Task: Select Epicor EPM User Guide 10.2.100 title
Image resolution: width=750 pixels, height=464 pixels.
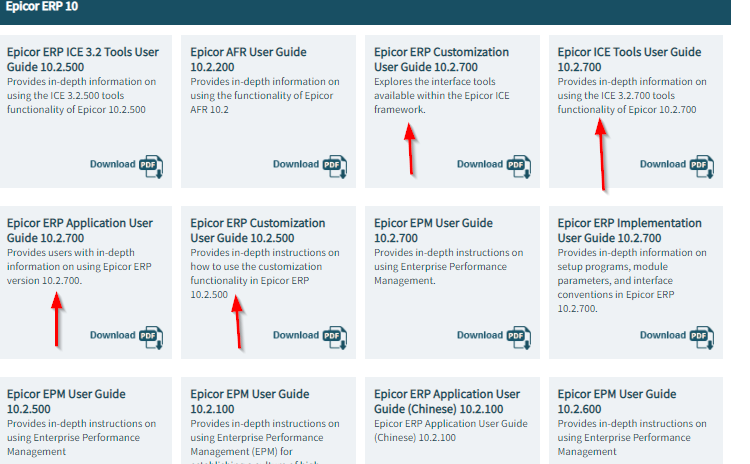Action: [x=250, y=401]
